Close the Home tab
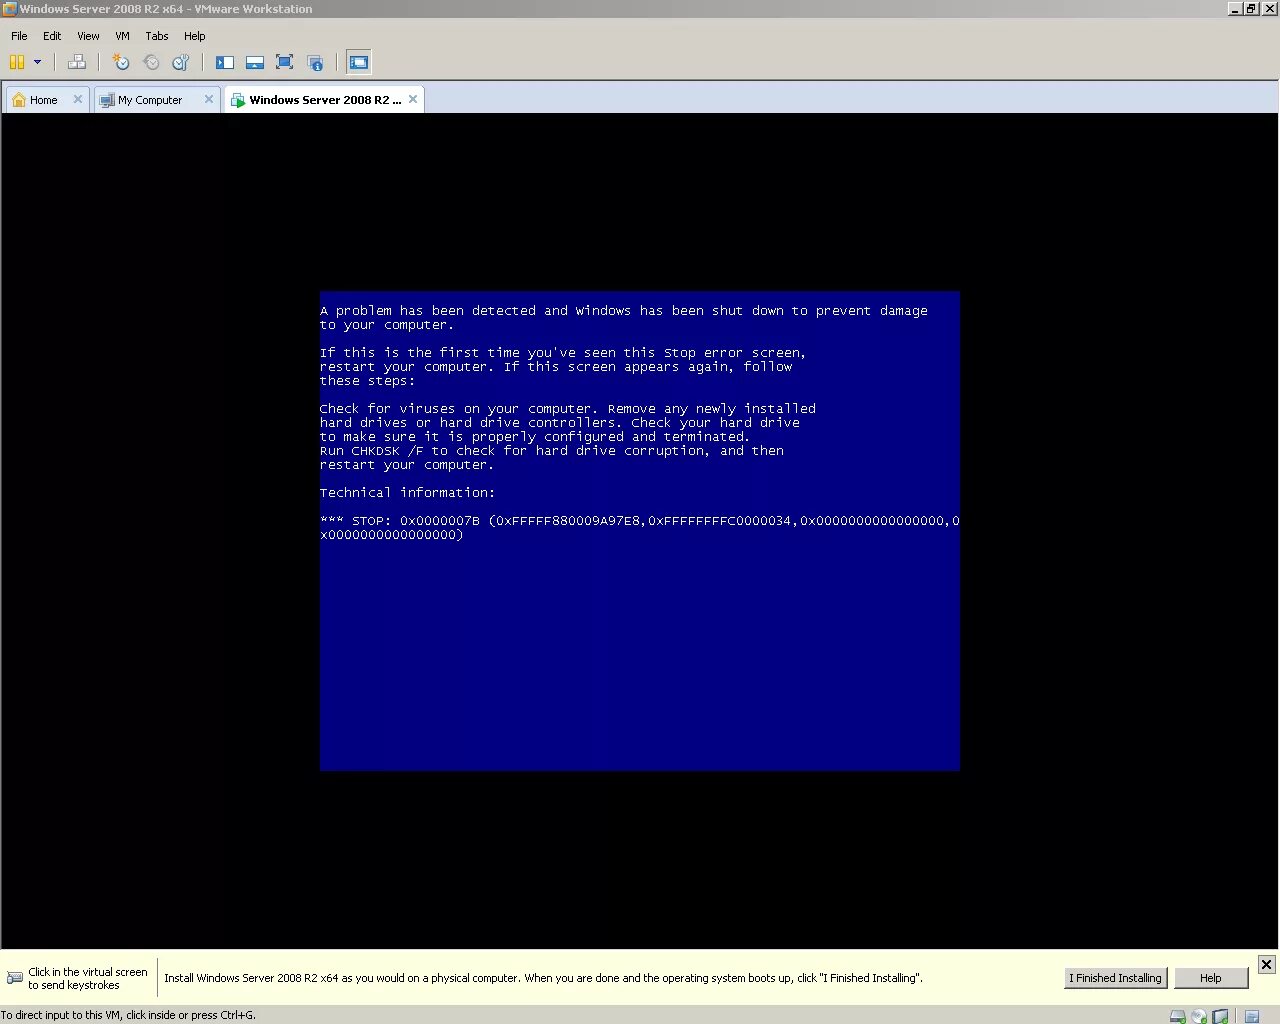The width and height of the screenshot is (1280, 1024). 78,99
